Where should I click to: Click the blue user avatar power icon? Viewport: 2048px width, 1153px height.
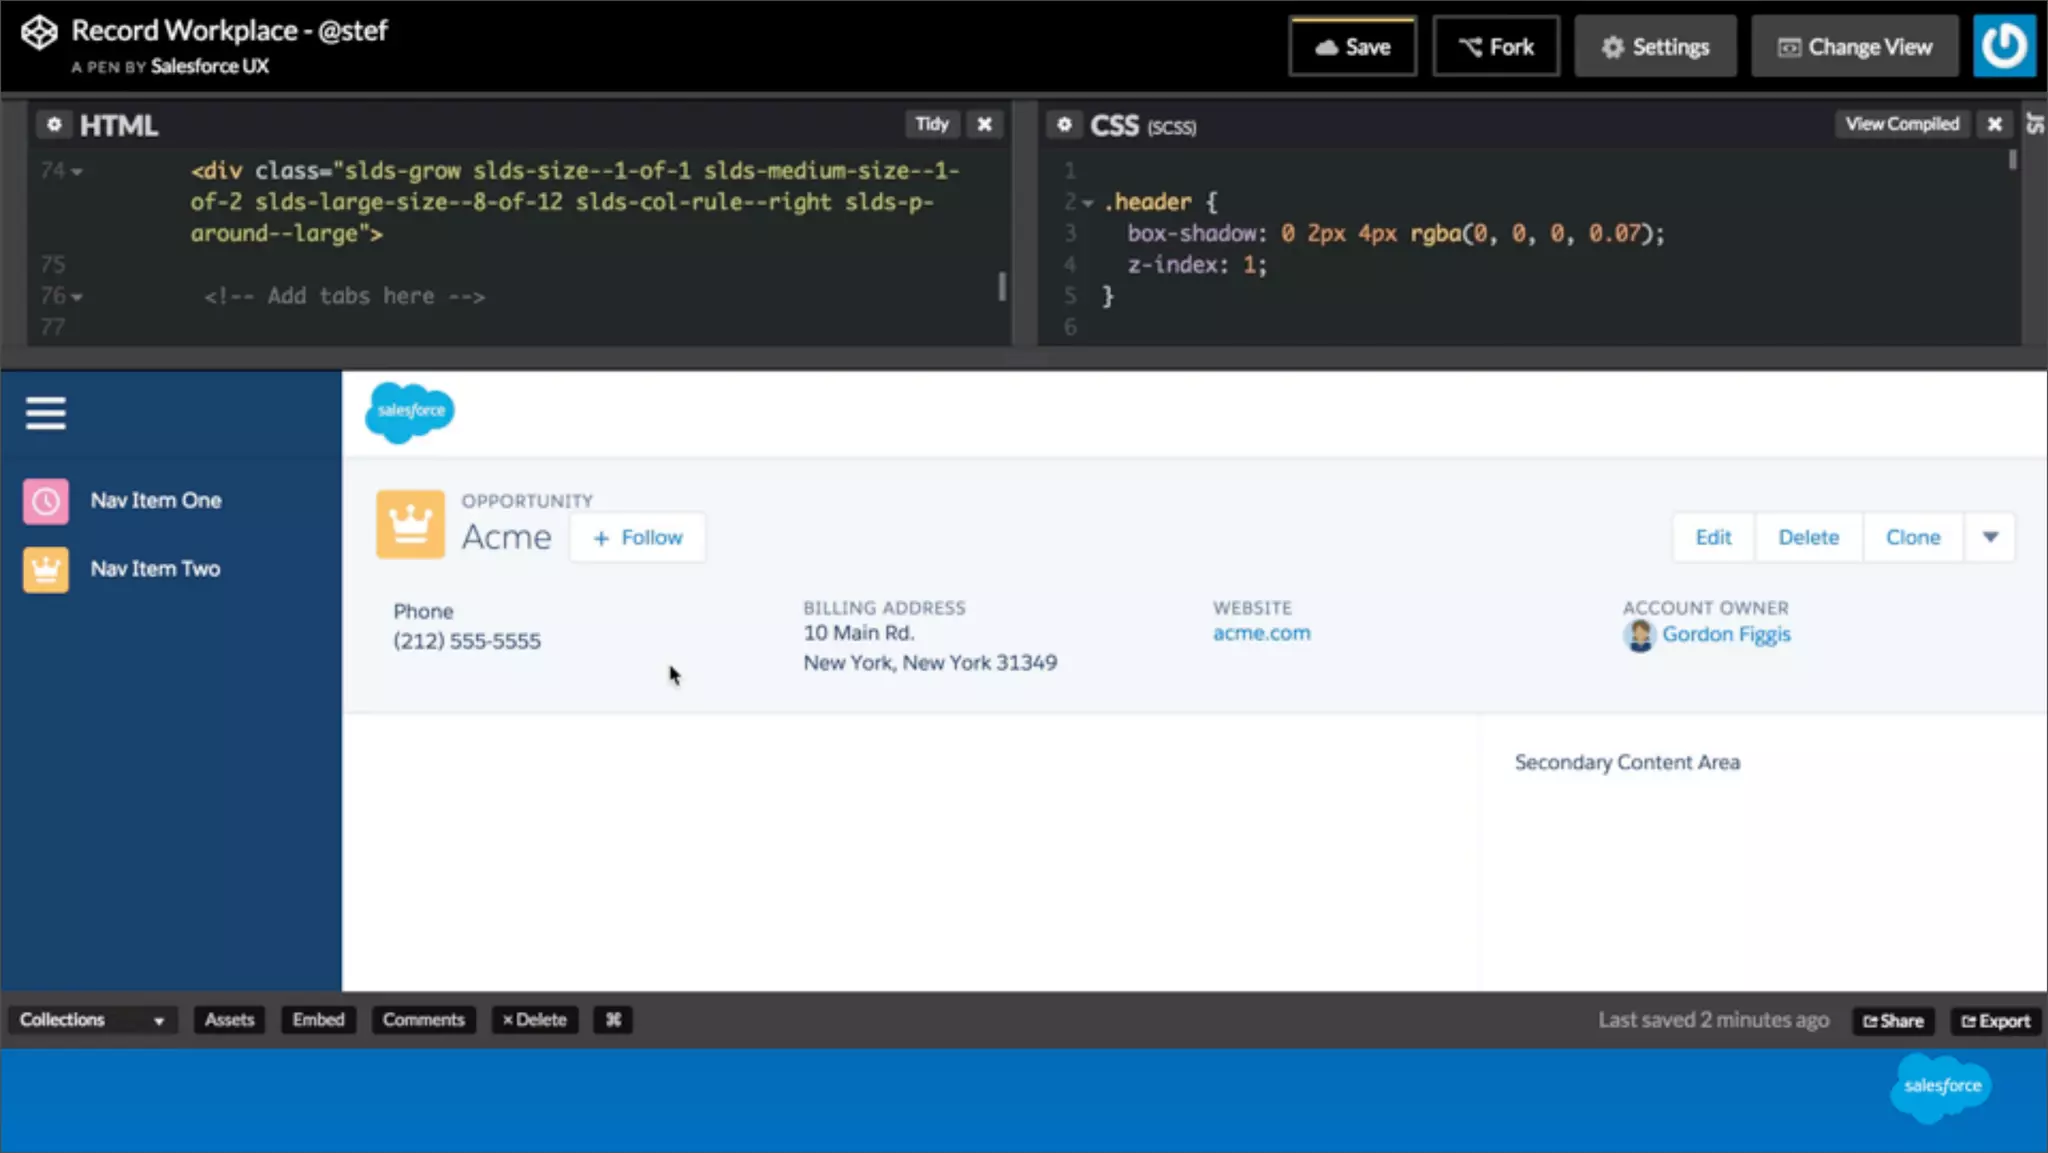pyautogui.click(x=2003, y=46)
